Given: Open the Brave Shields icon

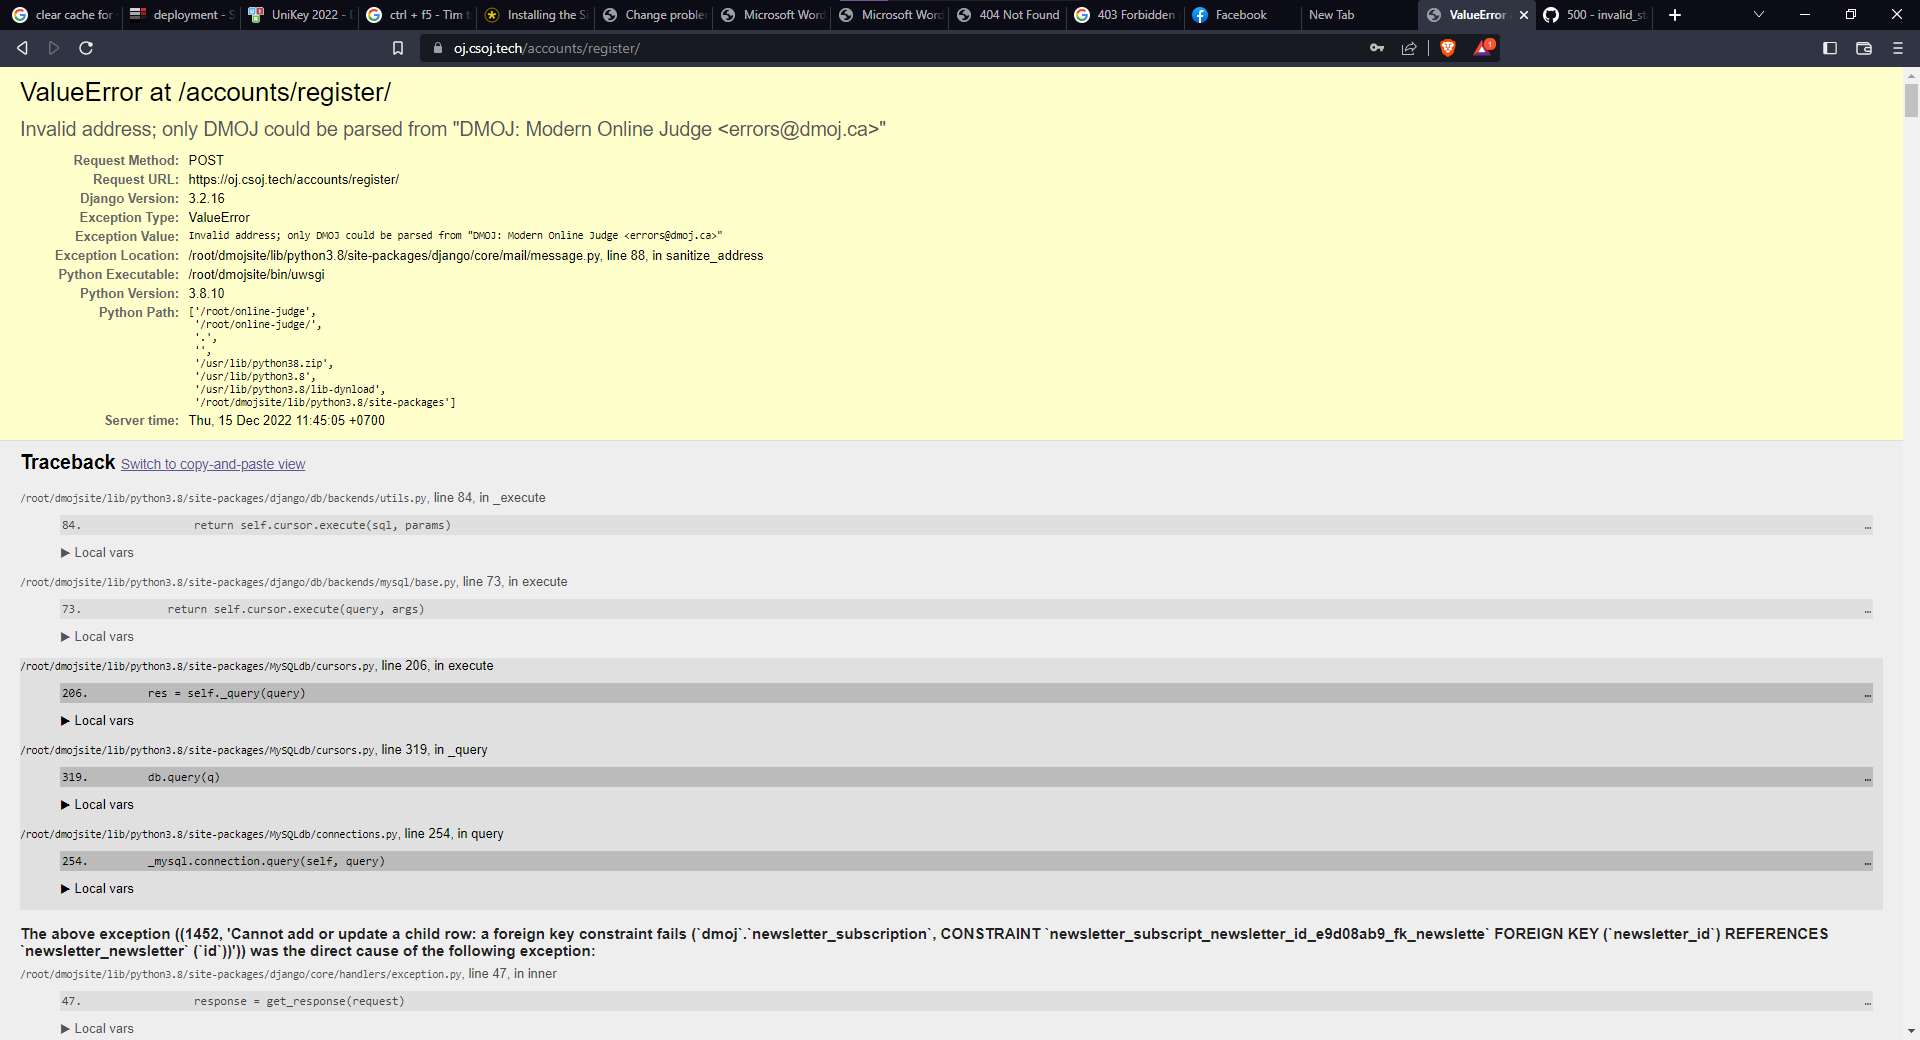Looking at the screenshot, I should click(1447, 47).
